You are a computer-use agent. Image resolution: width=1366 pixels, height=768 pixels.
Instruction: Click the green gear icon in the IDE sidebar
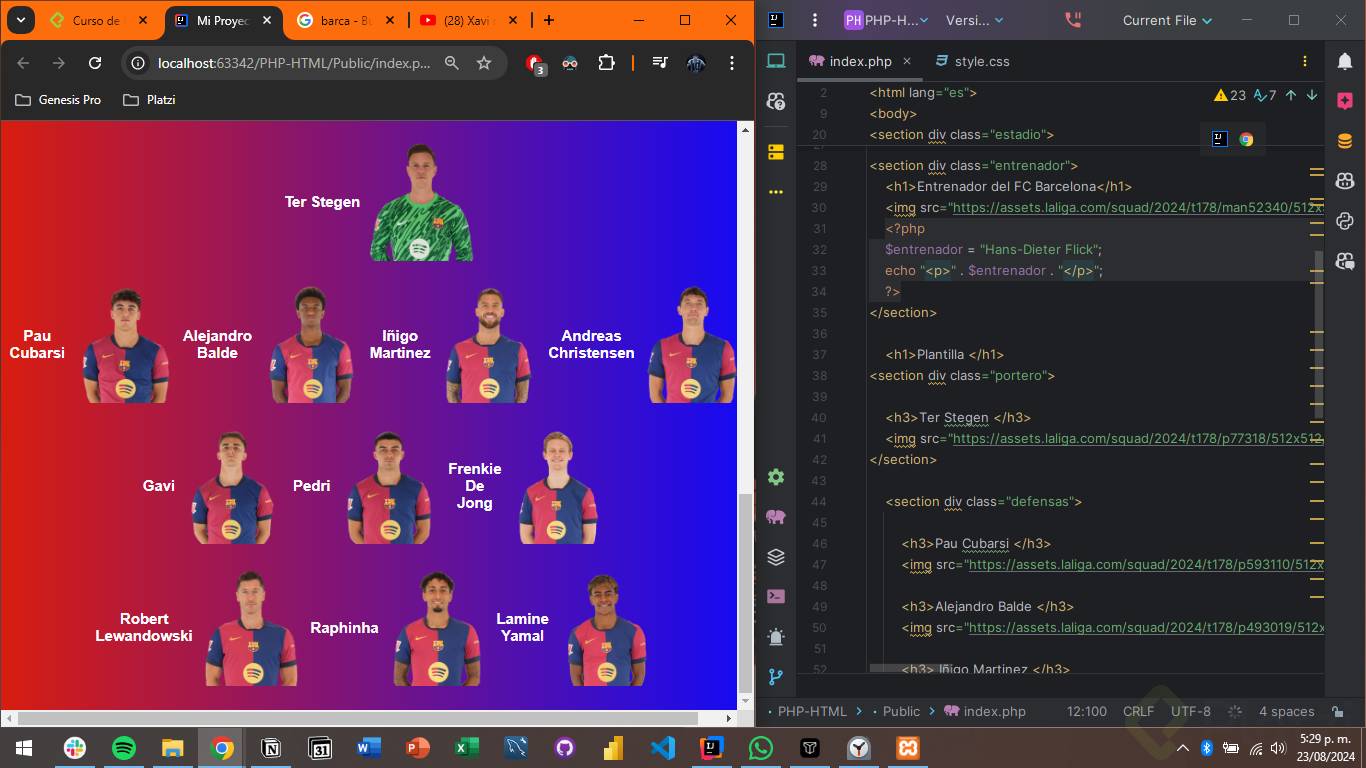click(776, 477)
